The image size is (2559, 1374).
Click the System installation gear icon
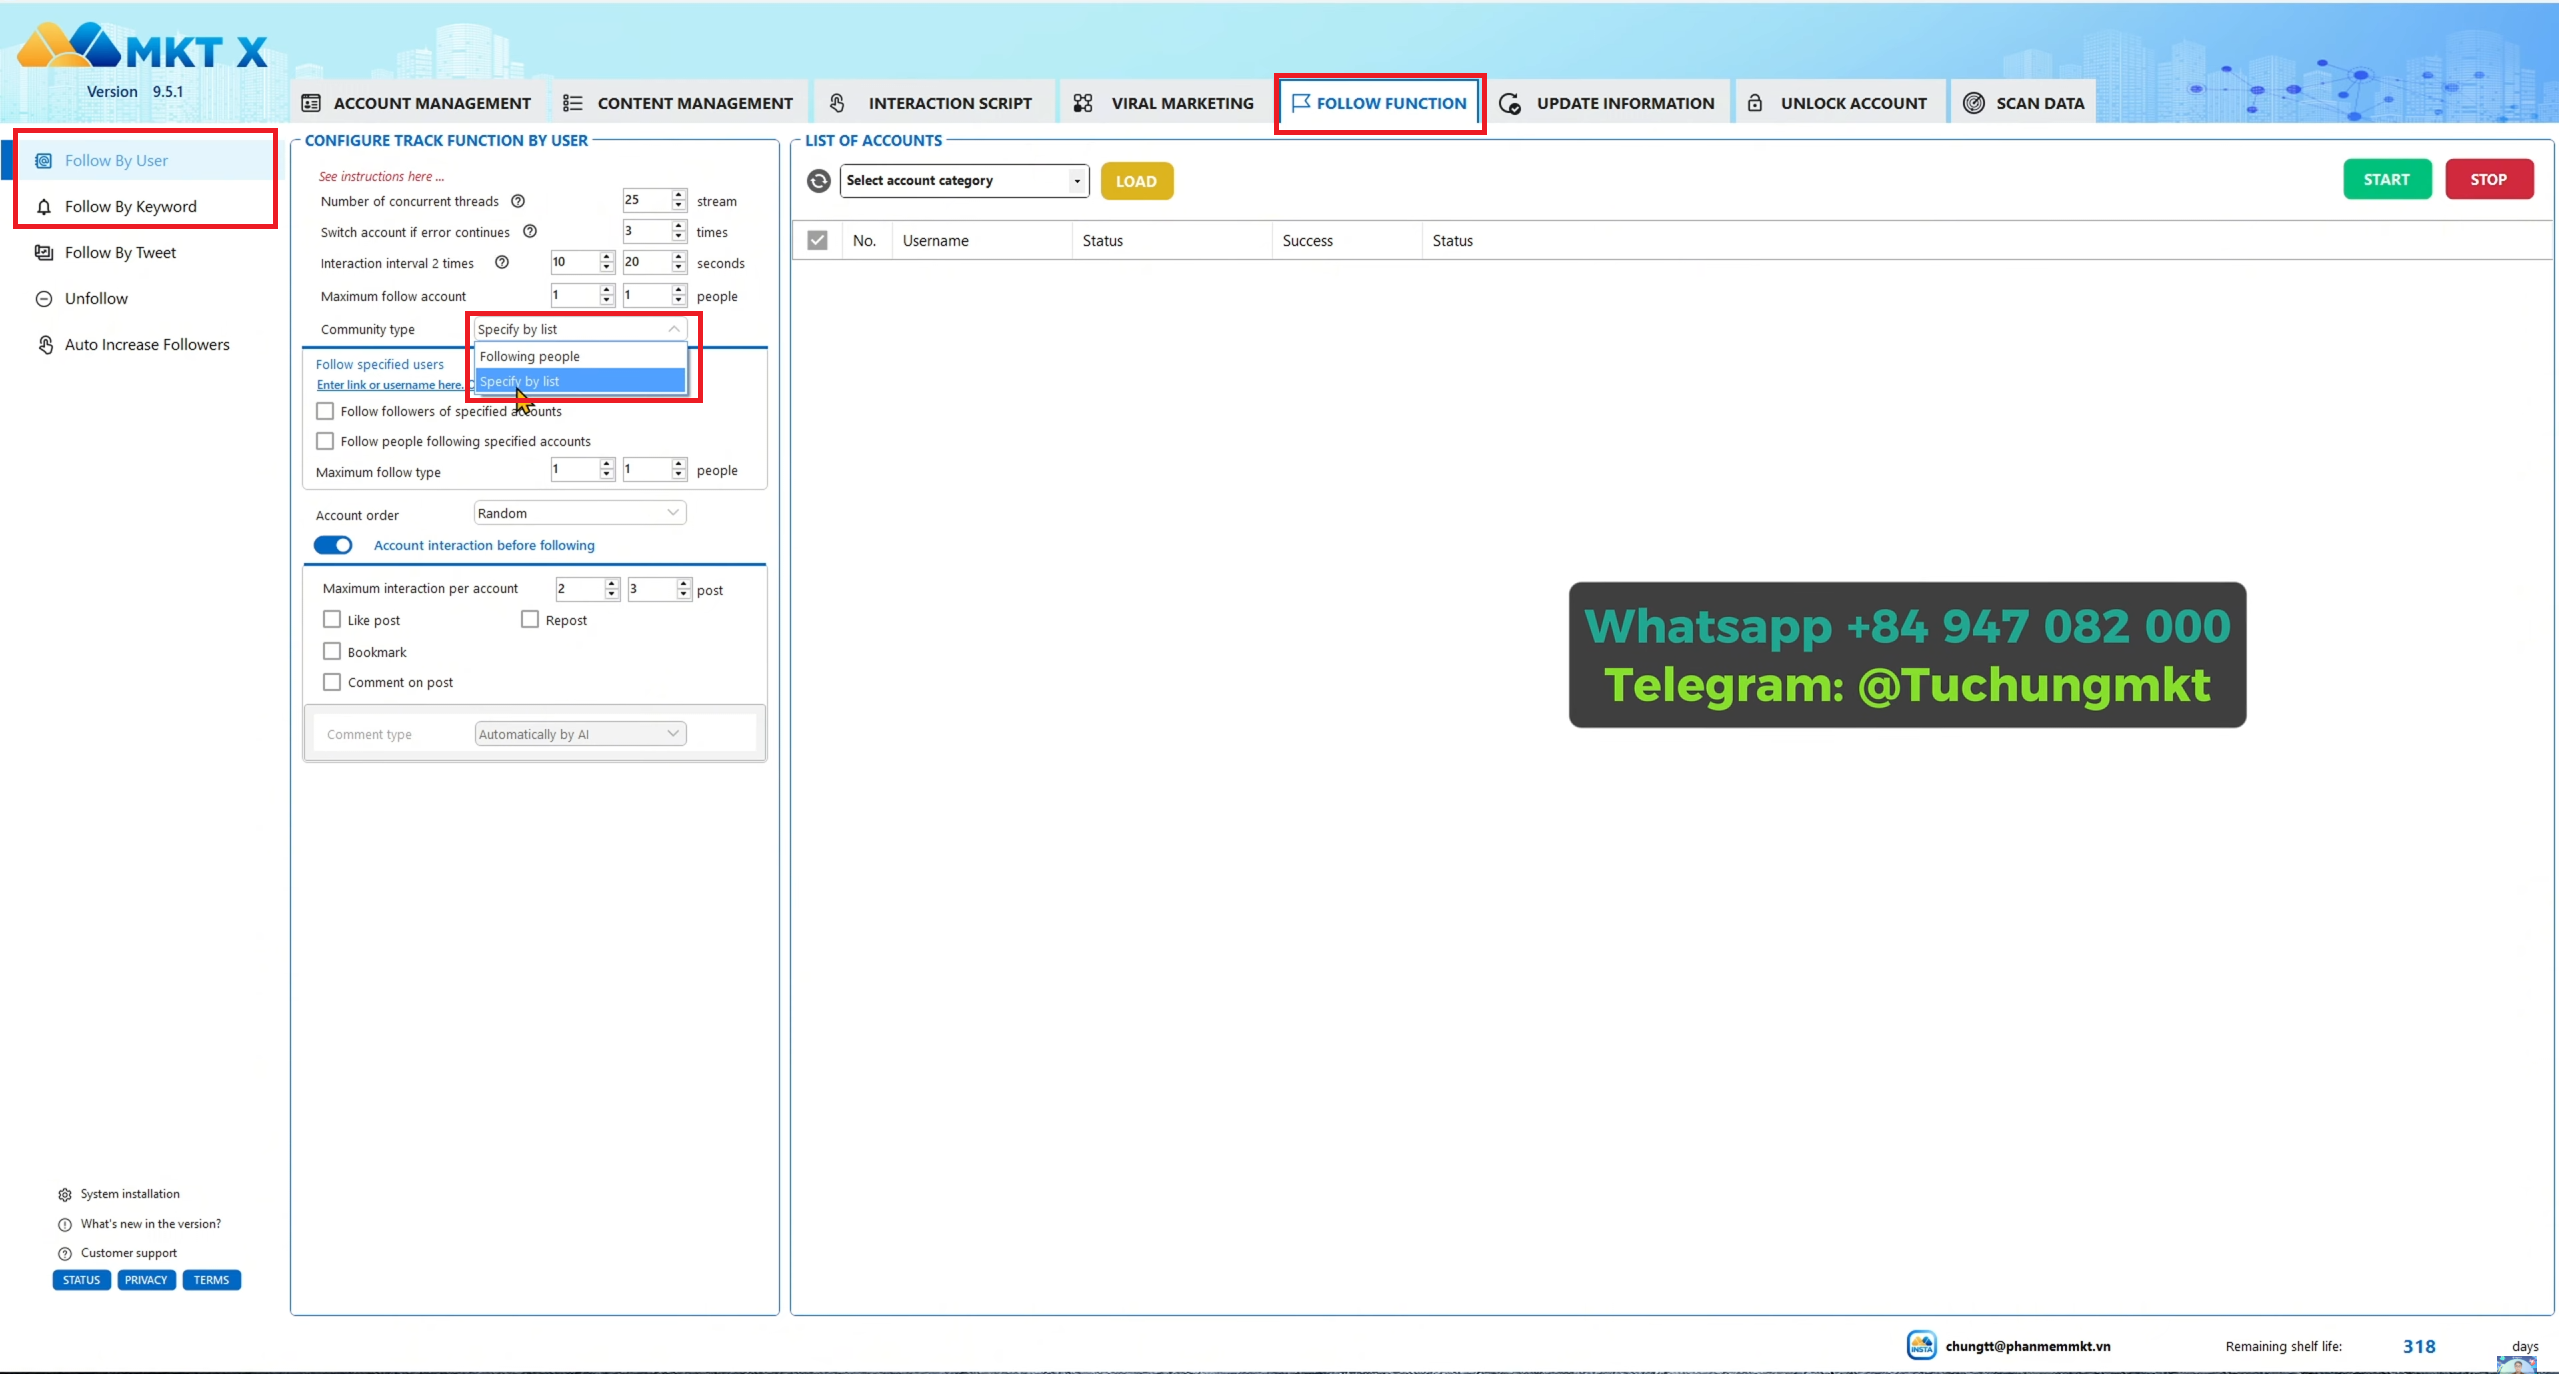click(65, 1194)
